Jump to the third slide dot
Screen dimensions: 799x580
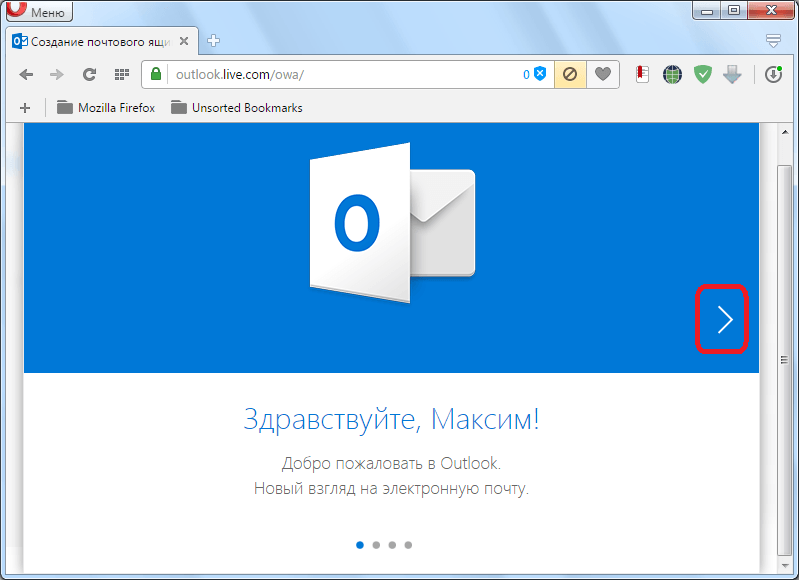coord(392,545)
